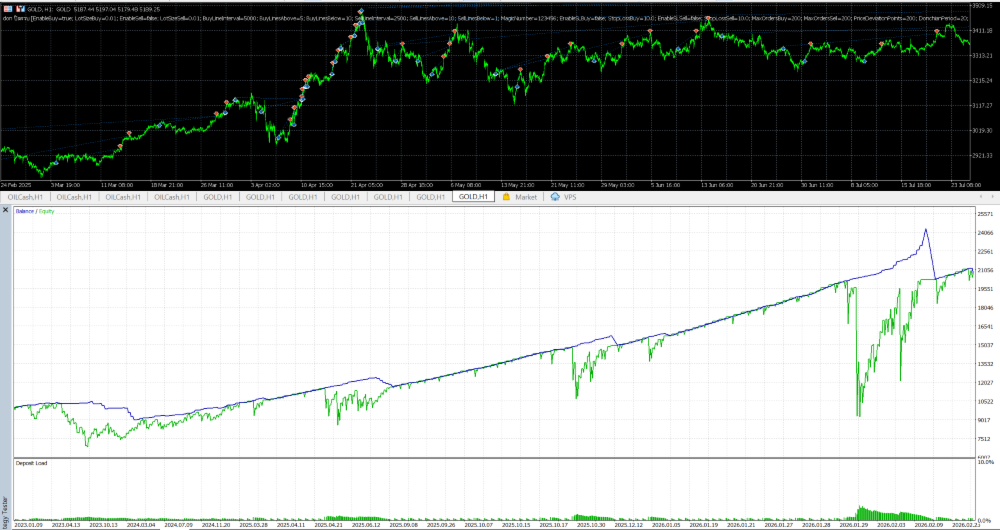Screen dimensions: 1000x530
Task: Click the VPS cloud icon
Action: pos(554,197)
